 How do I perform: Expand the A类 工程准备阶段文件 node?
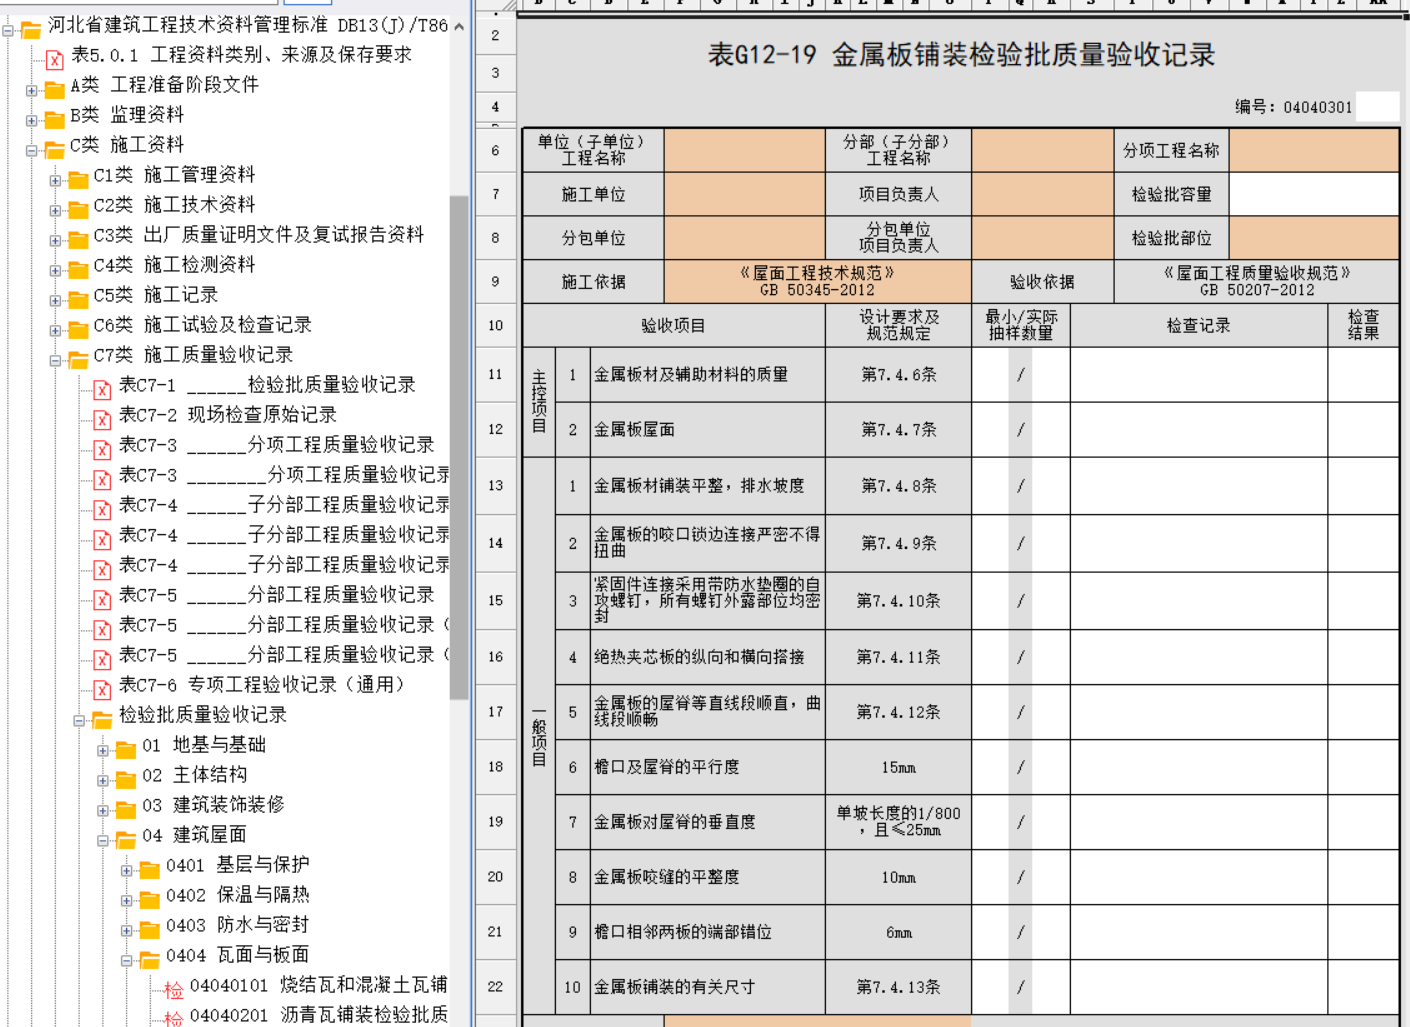32,90
